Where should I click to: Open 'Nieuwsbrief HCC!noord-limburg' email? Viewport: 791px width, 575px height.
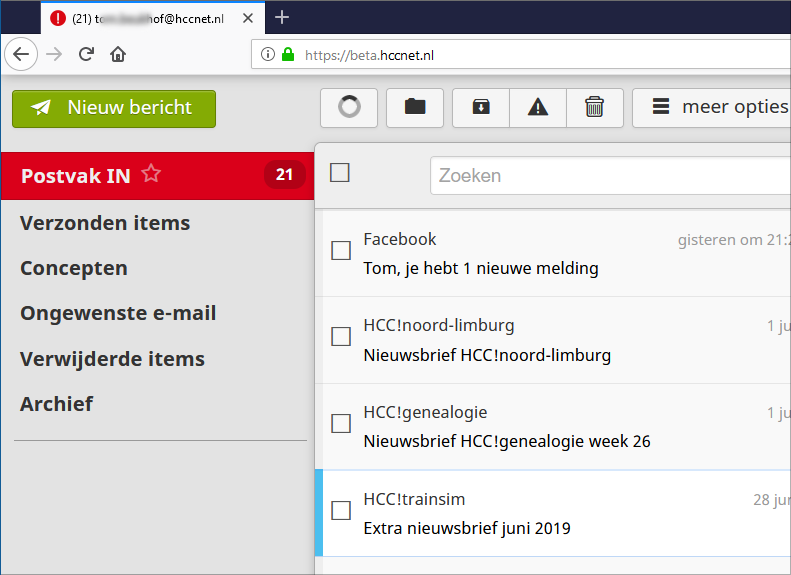(x=487, y=355)
